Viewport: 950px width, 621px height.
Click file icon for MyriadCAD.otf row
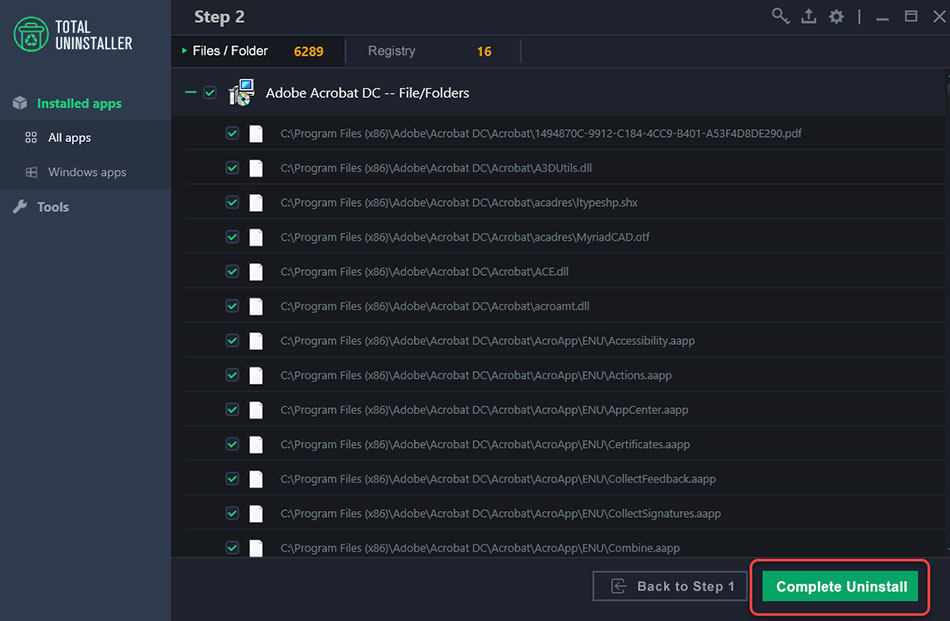pos(256,237)
